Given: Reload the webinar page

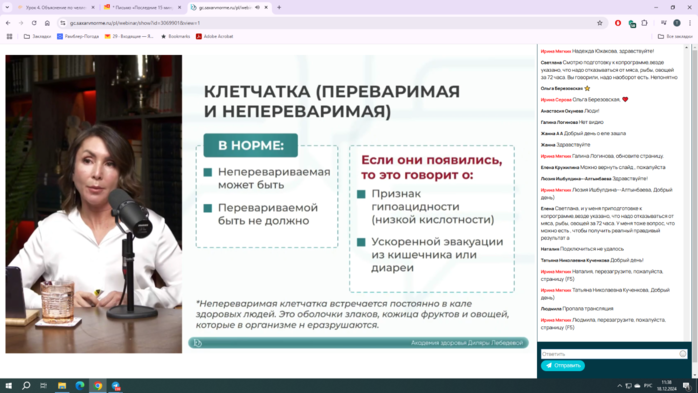Looking at the screenshot, I should [34, 23].
